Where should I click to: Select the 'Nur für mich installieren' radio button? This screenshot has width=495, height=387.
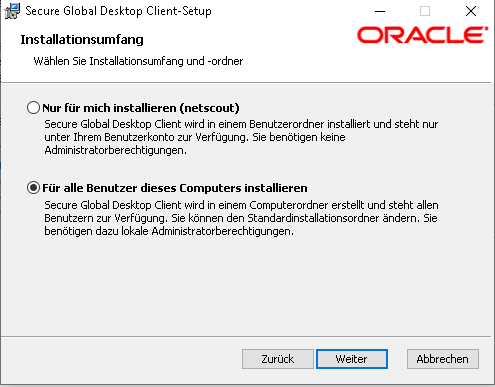(x=33, y=108)
